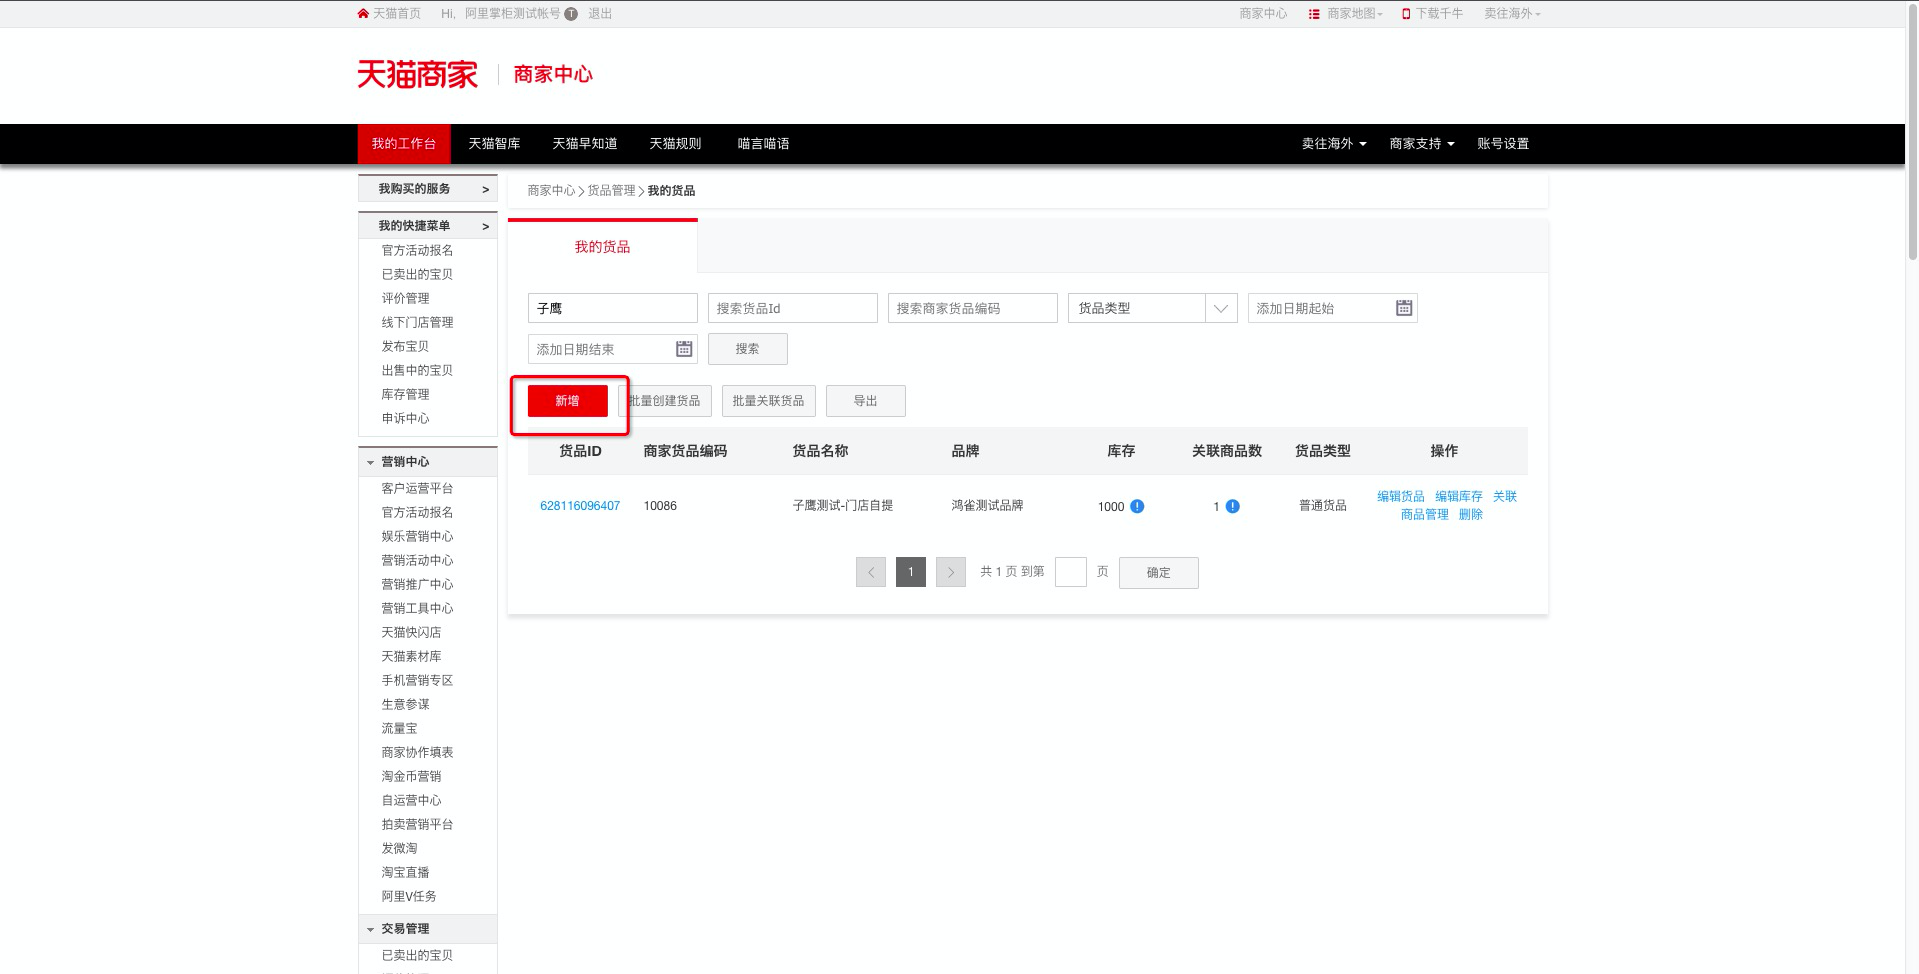Open the 喵言喵语 nav item
This screenshot has height=974, width=1919.
[x=763, y=144]
